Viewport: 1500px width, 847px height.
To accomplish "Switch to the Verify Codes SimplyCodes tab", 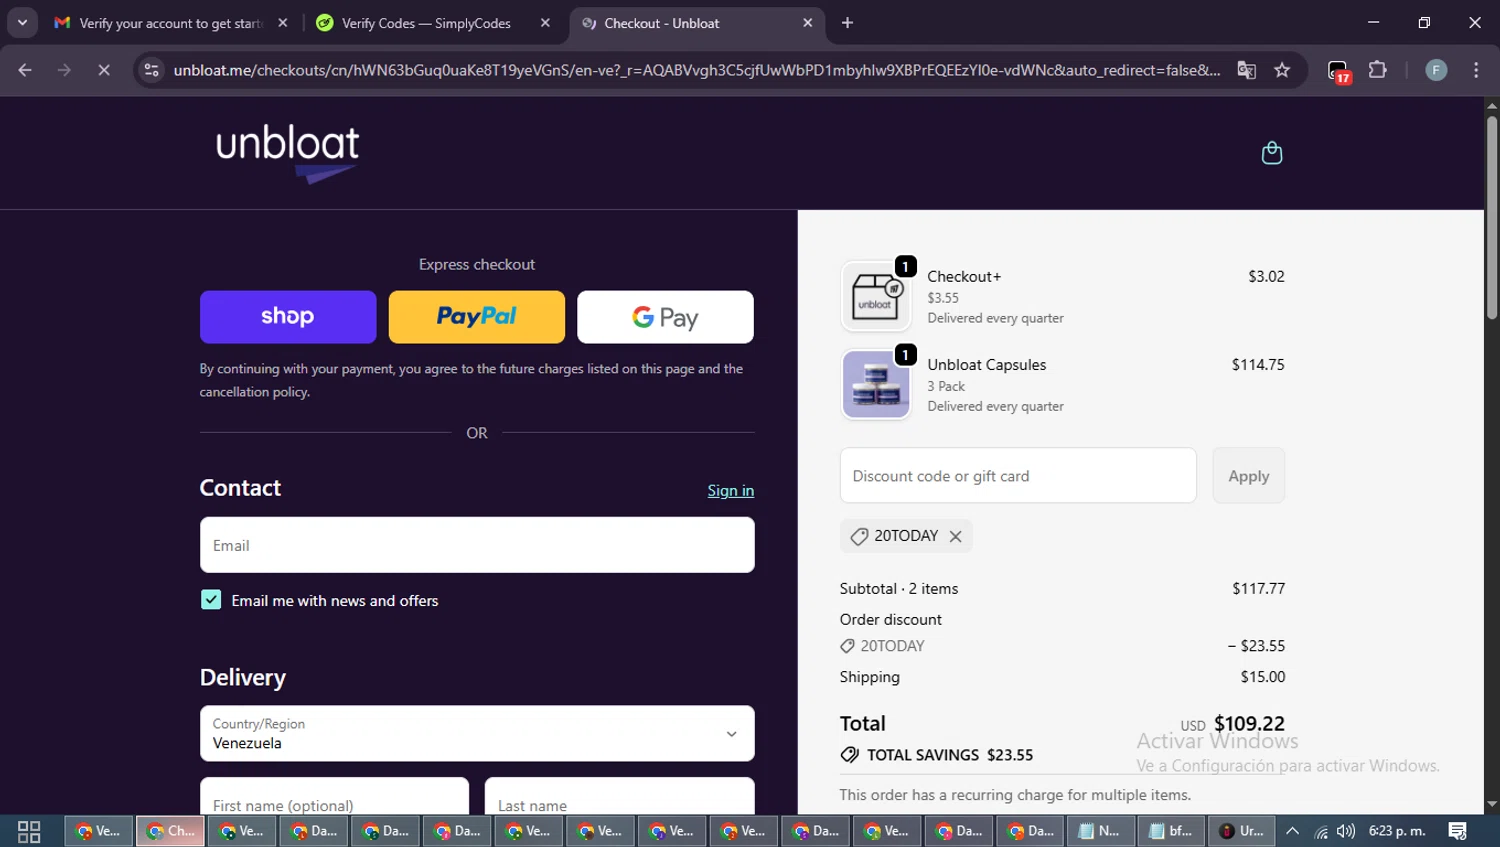I will [425, 23].
